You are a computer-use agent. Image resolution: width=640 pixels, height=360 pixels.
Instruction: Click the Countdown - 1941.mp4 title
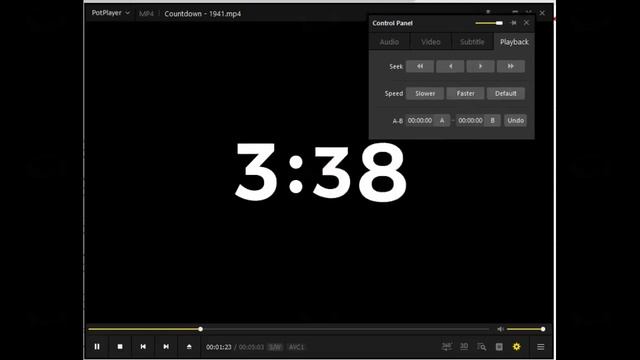[202, 14]
